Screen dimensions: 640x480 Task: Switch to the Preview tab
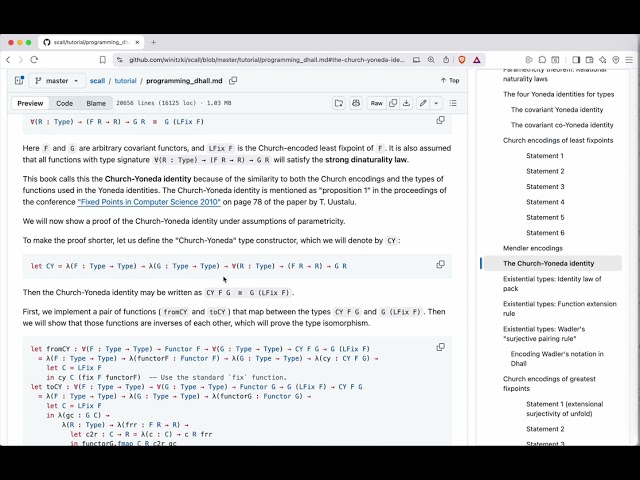tap(30, 103)
